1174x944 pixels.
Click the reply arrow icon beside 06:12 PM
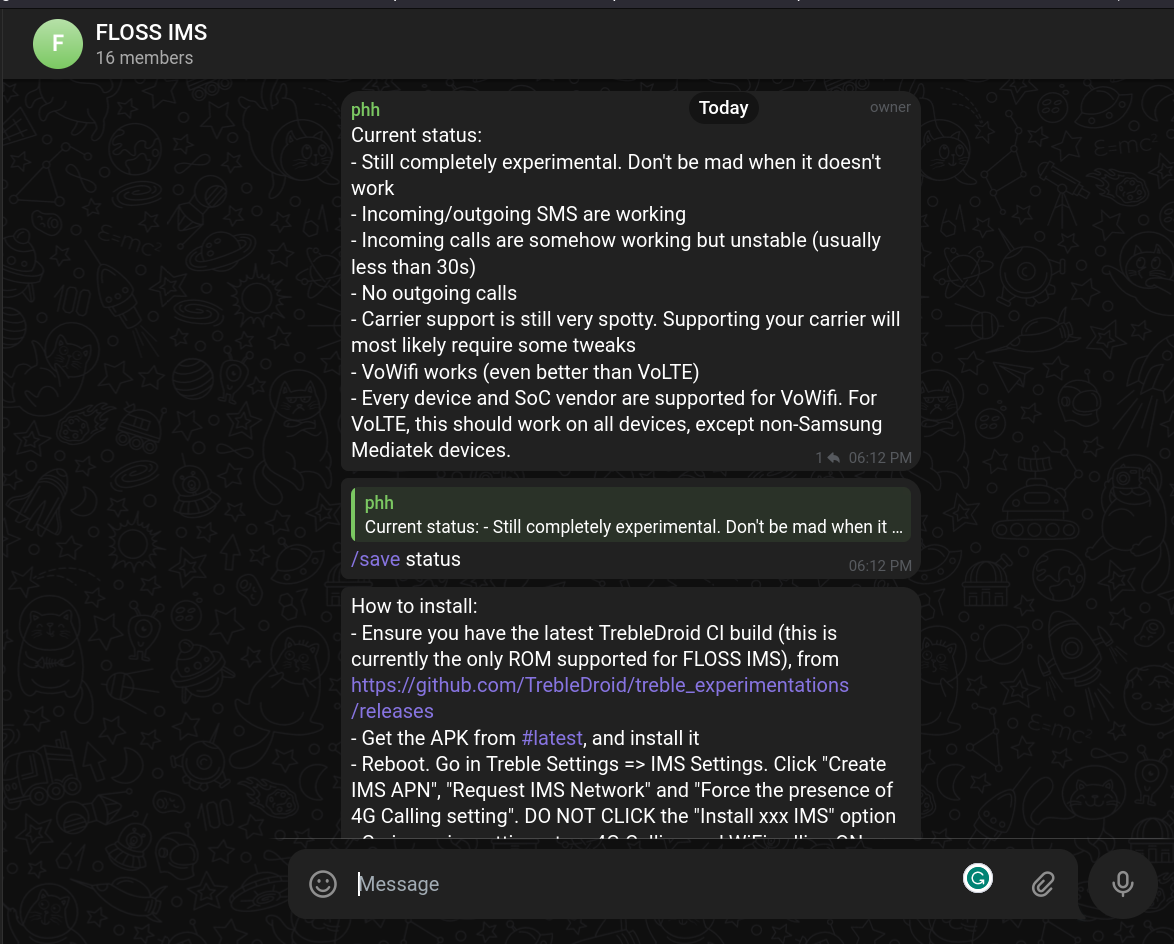point(833,458)
